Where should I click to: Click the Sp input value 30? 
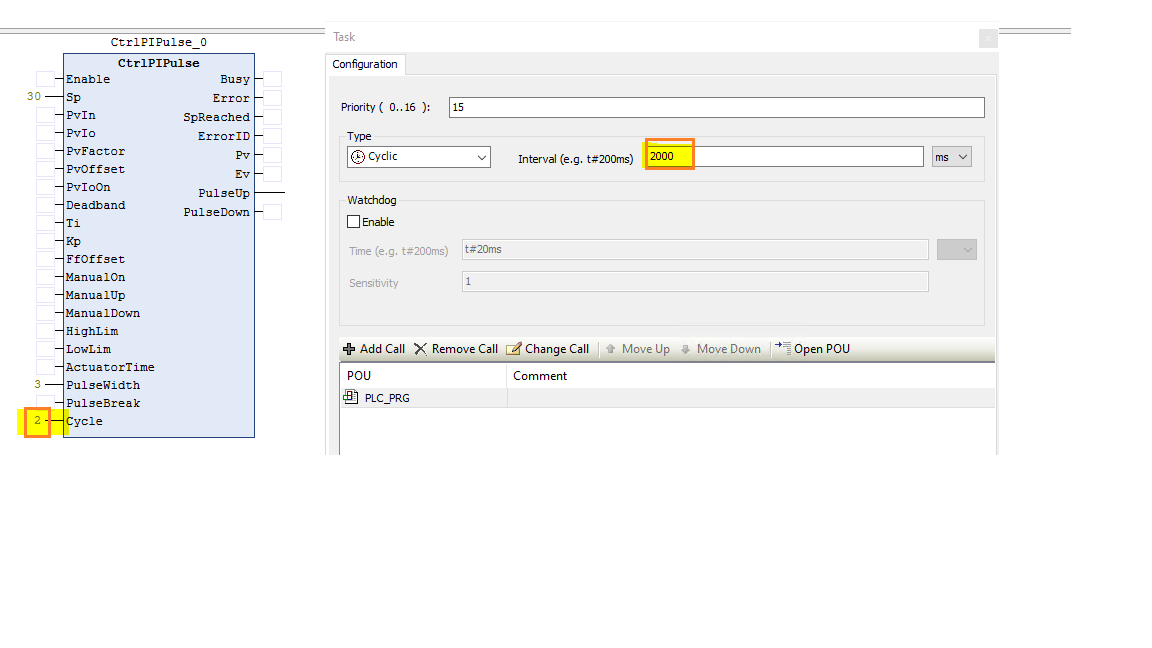coord(34,97)
